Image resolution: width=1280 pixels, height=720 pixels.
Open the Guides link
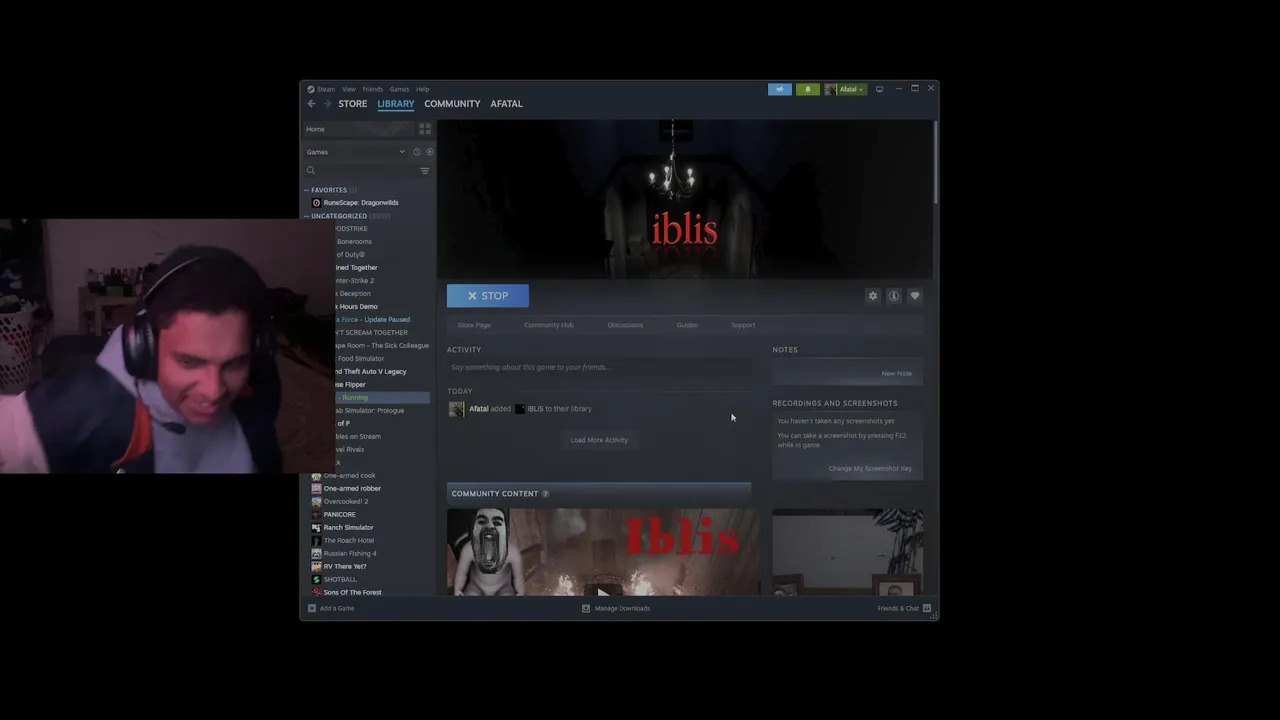[687, 325]
